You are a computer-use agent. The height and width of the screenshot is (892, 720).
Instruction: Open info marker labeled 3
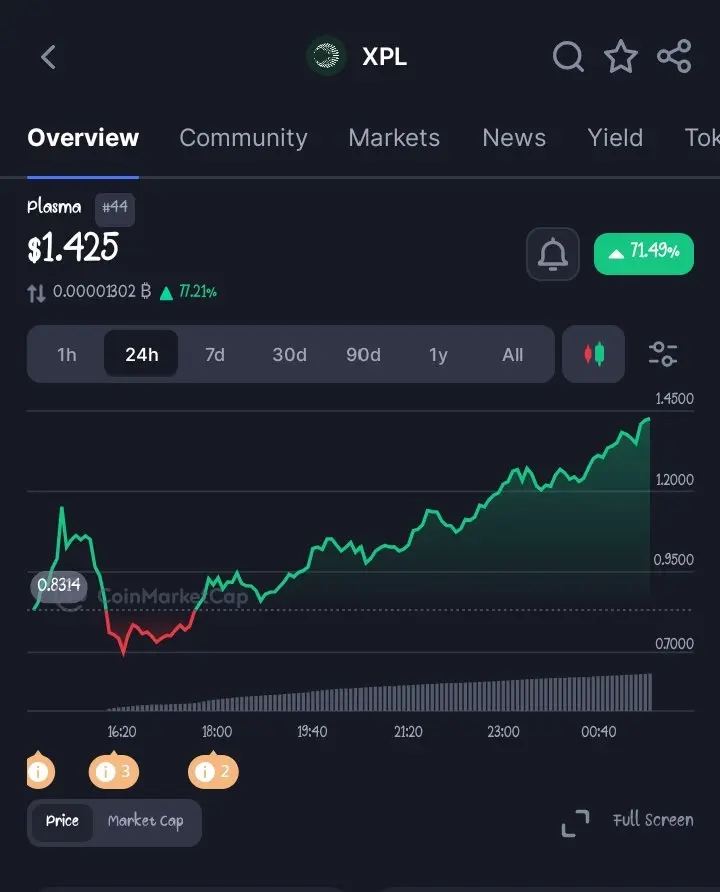[114, 770]
